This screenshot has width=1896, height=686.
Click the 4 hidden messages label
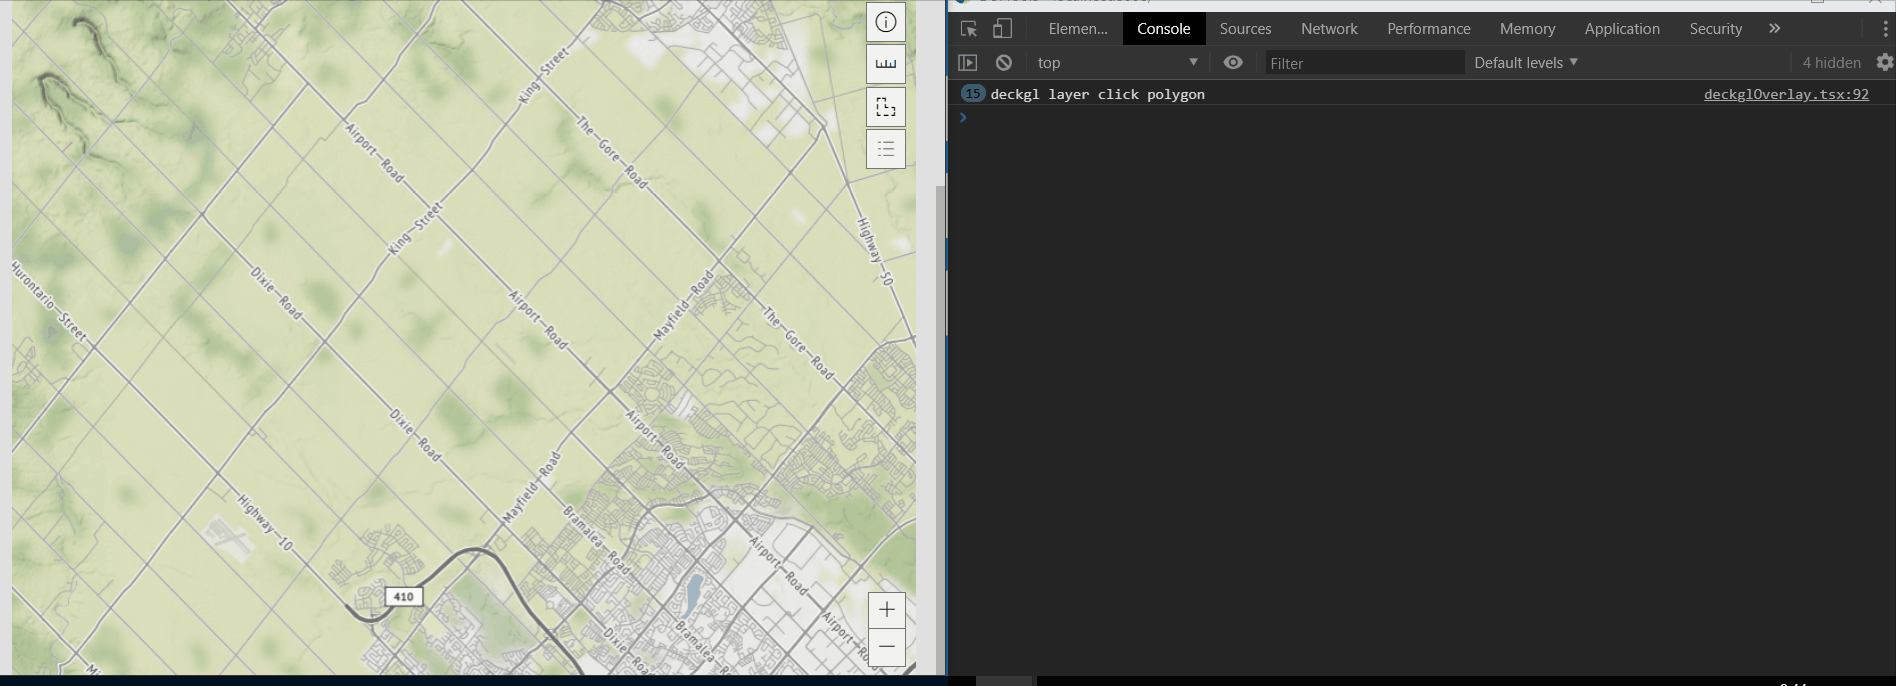point(1831,63)
